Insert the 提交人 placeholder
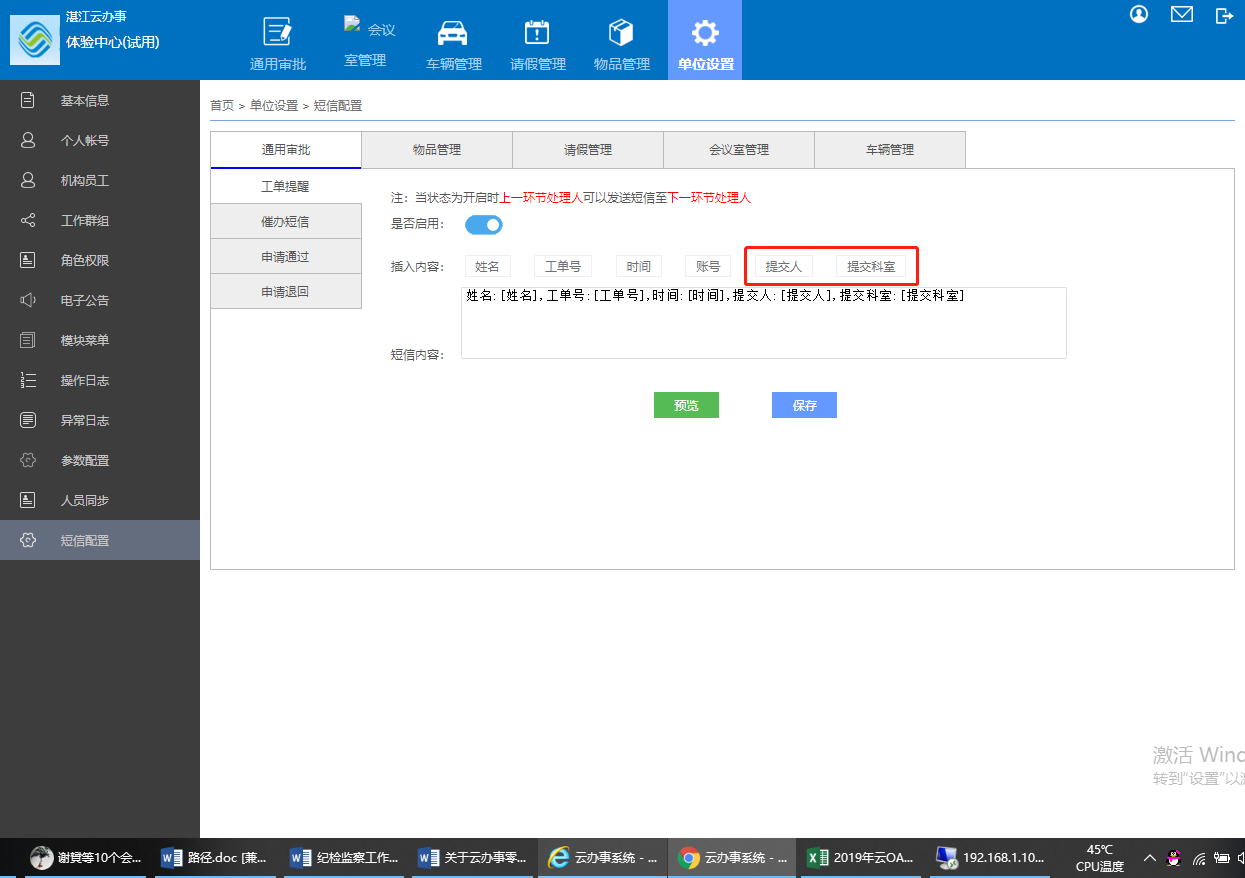Image resolution: width=1245 pixels, height=878 pixels. pyautogui.click(x=784, y=266)
